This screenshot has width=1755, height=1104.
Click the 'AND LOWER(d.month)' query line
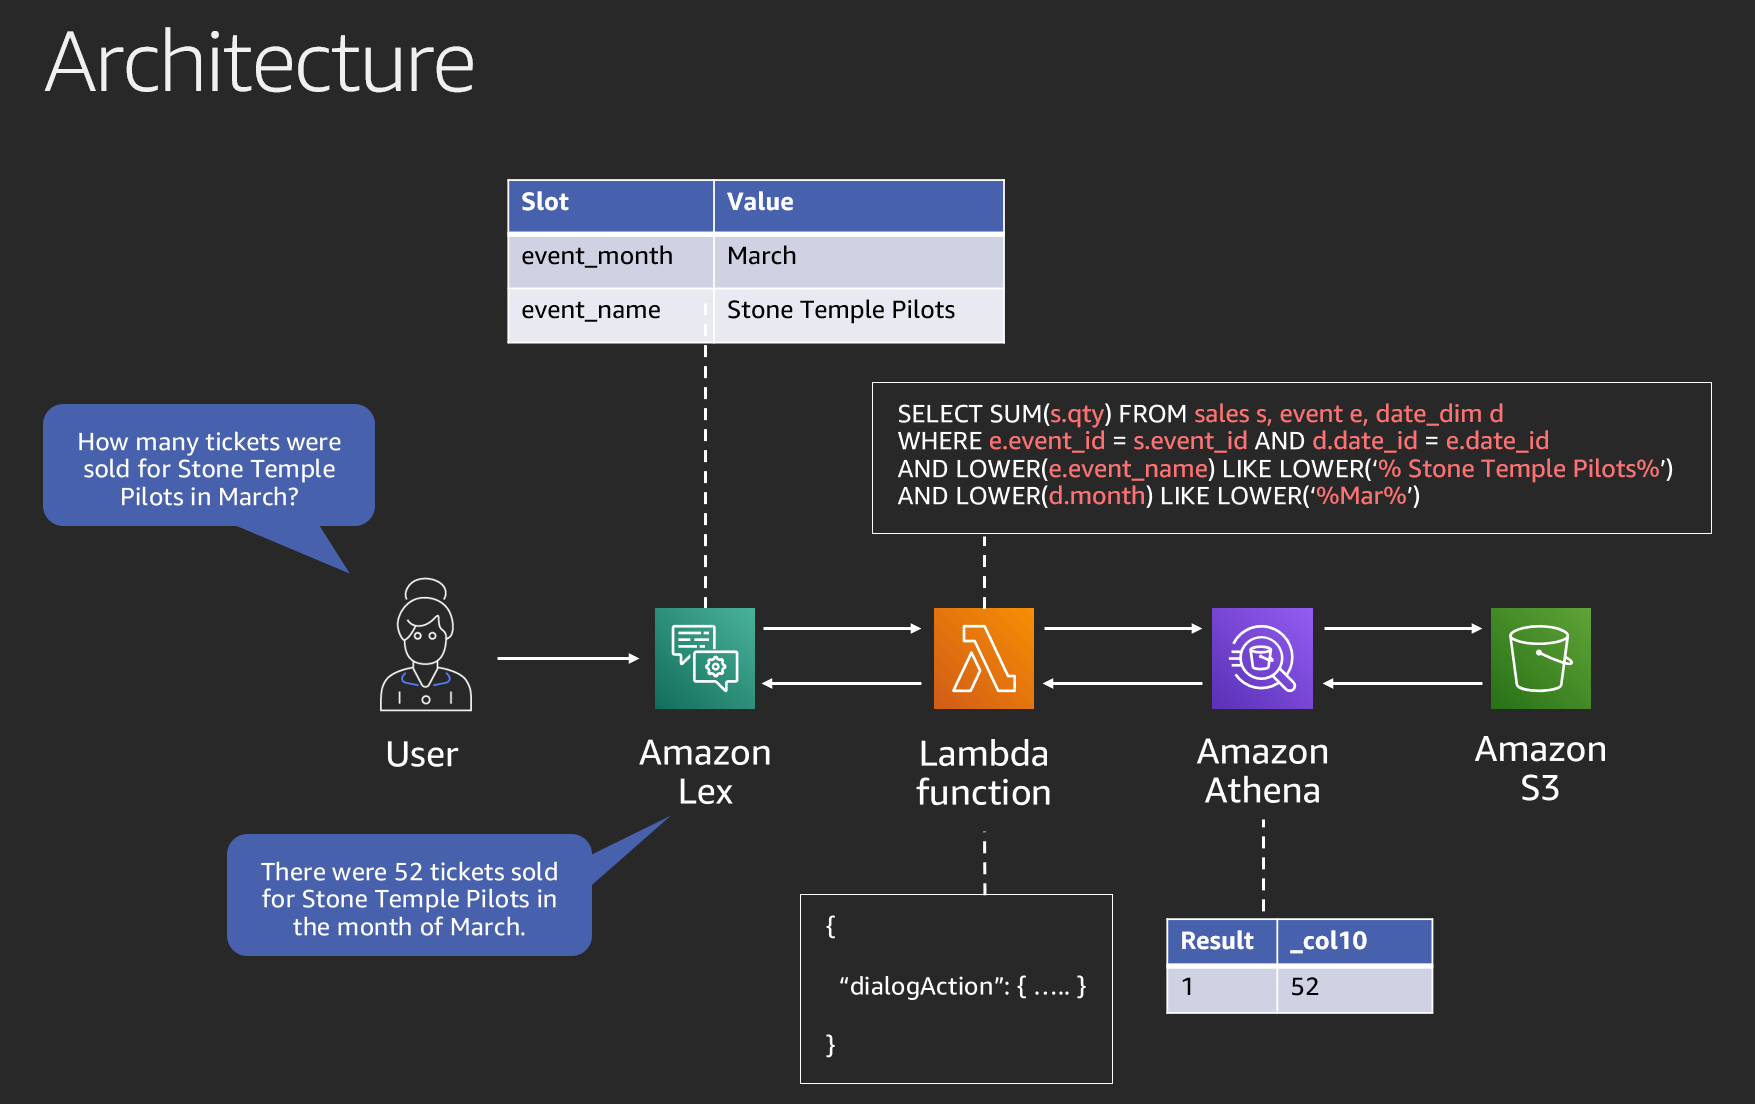[x=1158, y=496]
